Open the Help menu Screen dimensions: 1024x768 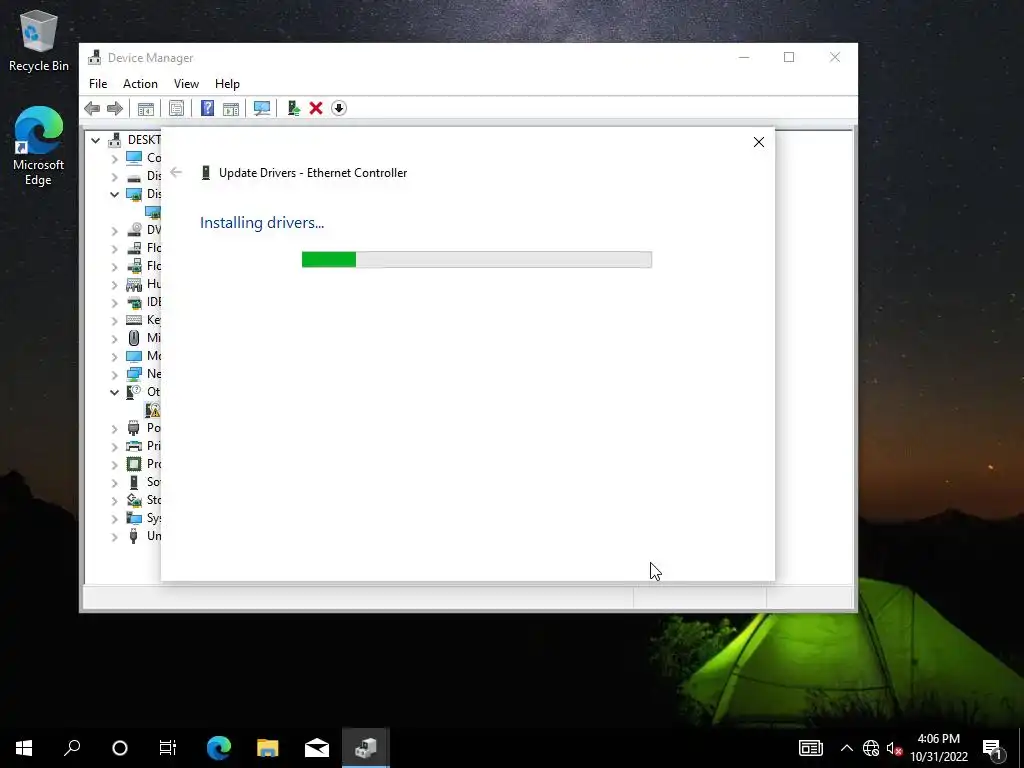pos(227,84)
